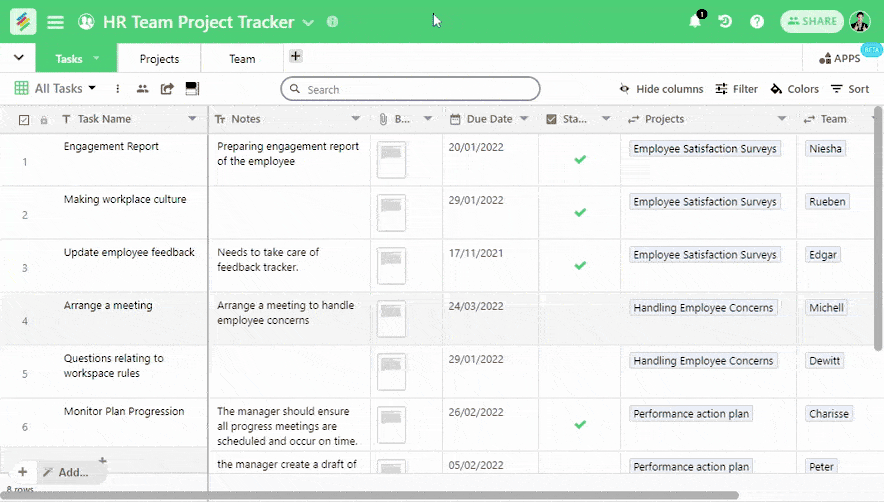The image size is (884, 502).
Task: Add a new table with plus icon
Action: coord(296,56)
